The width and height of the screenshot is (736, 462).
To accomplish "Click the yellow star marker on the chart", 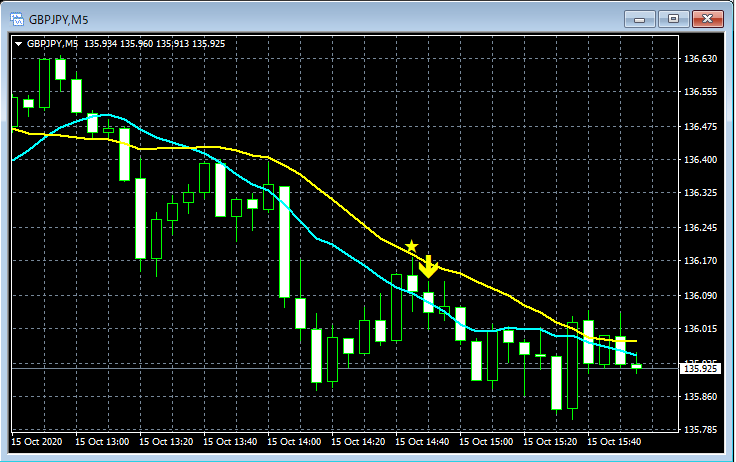I will 411,246.
